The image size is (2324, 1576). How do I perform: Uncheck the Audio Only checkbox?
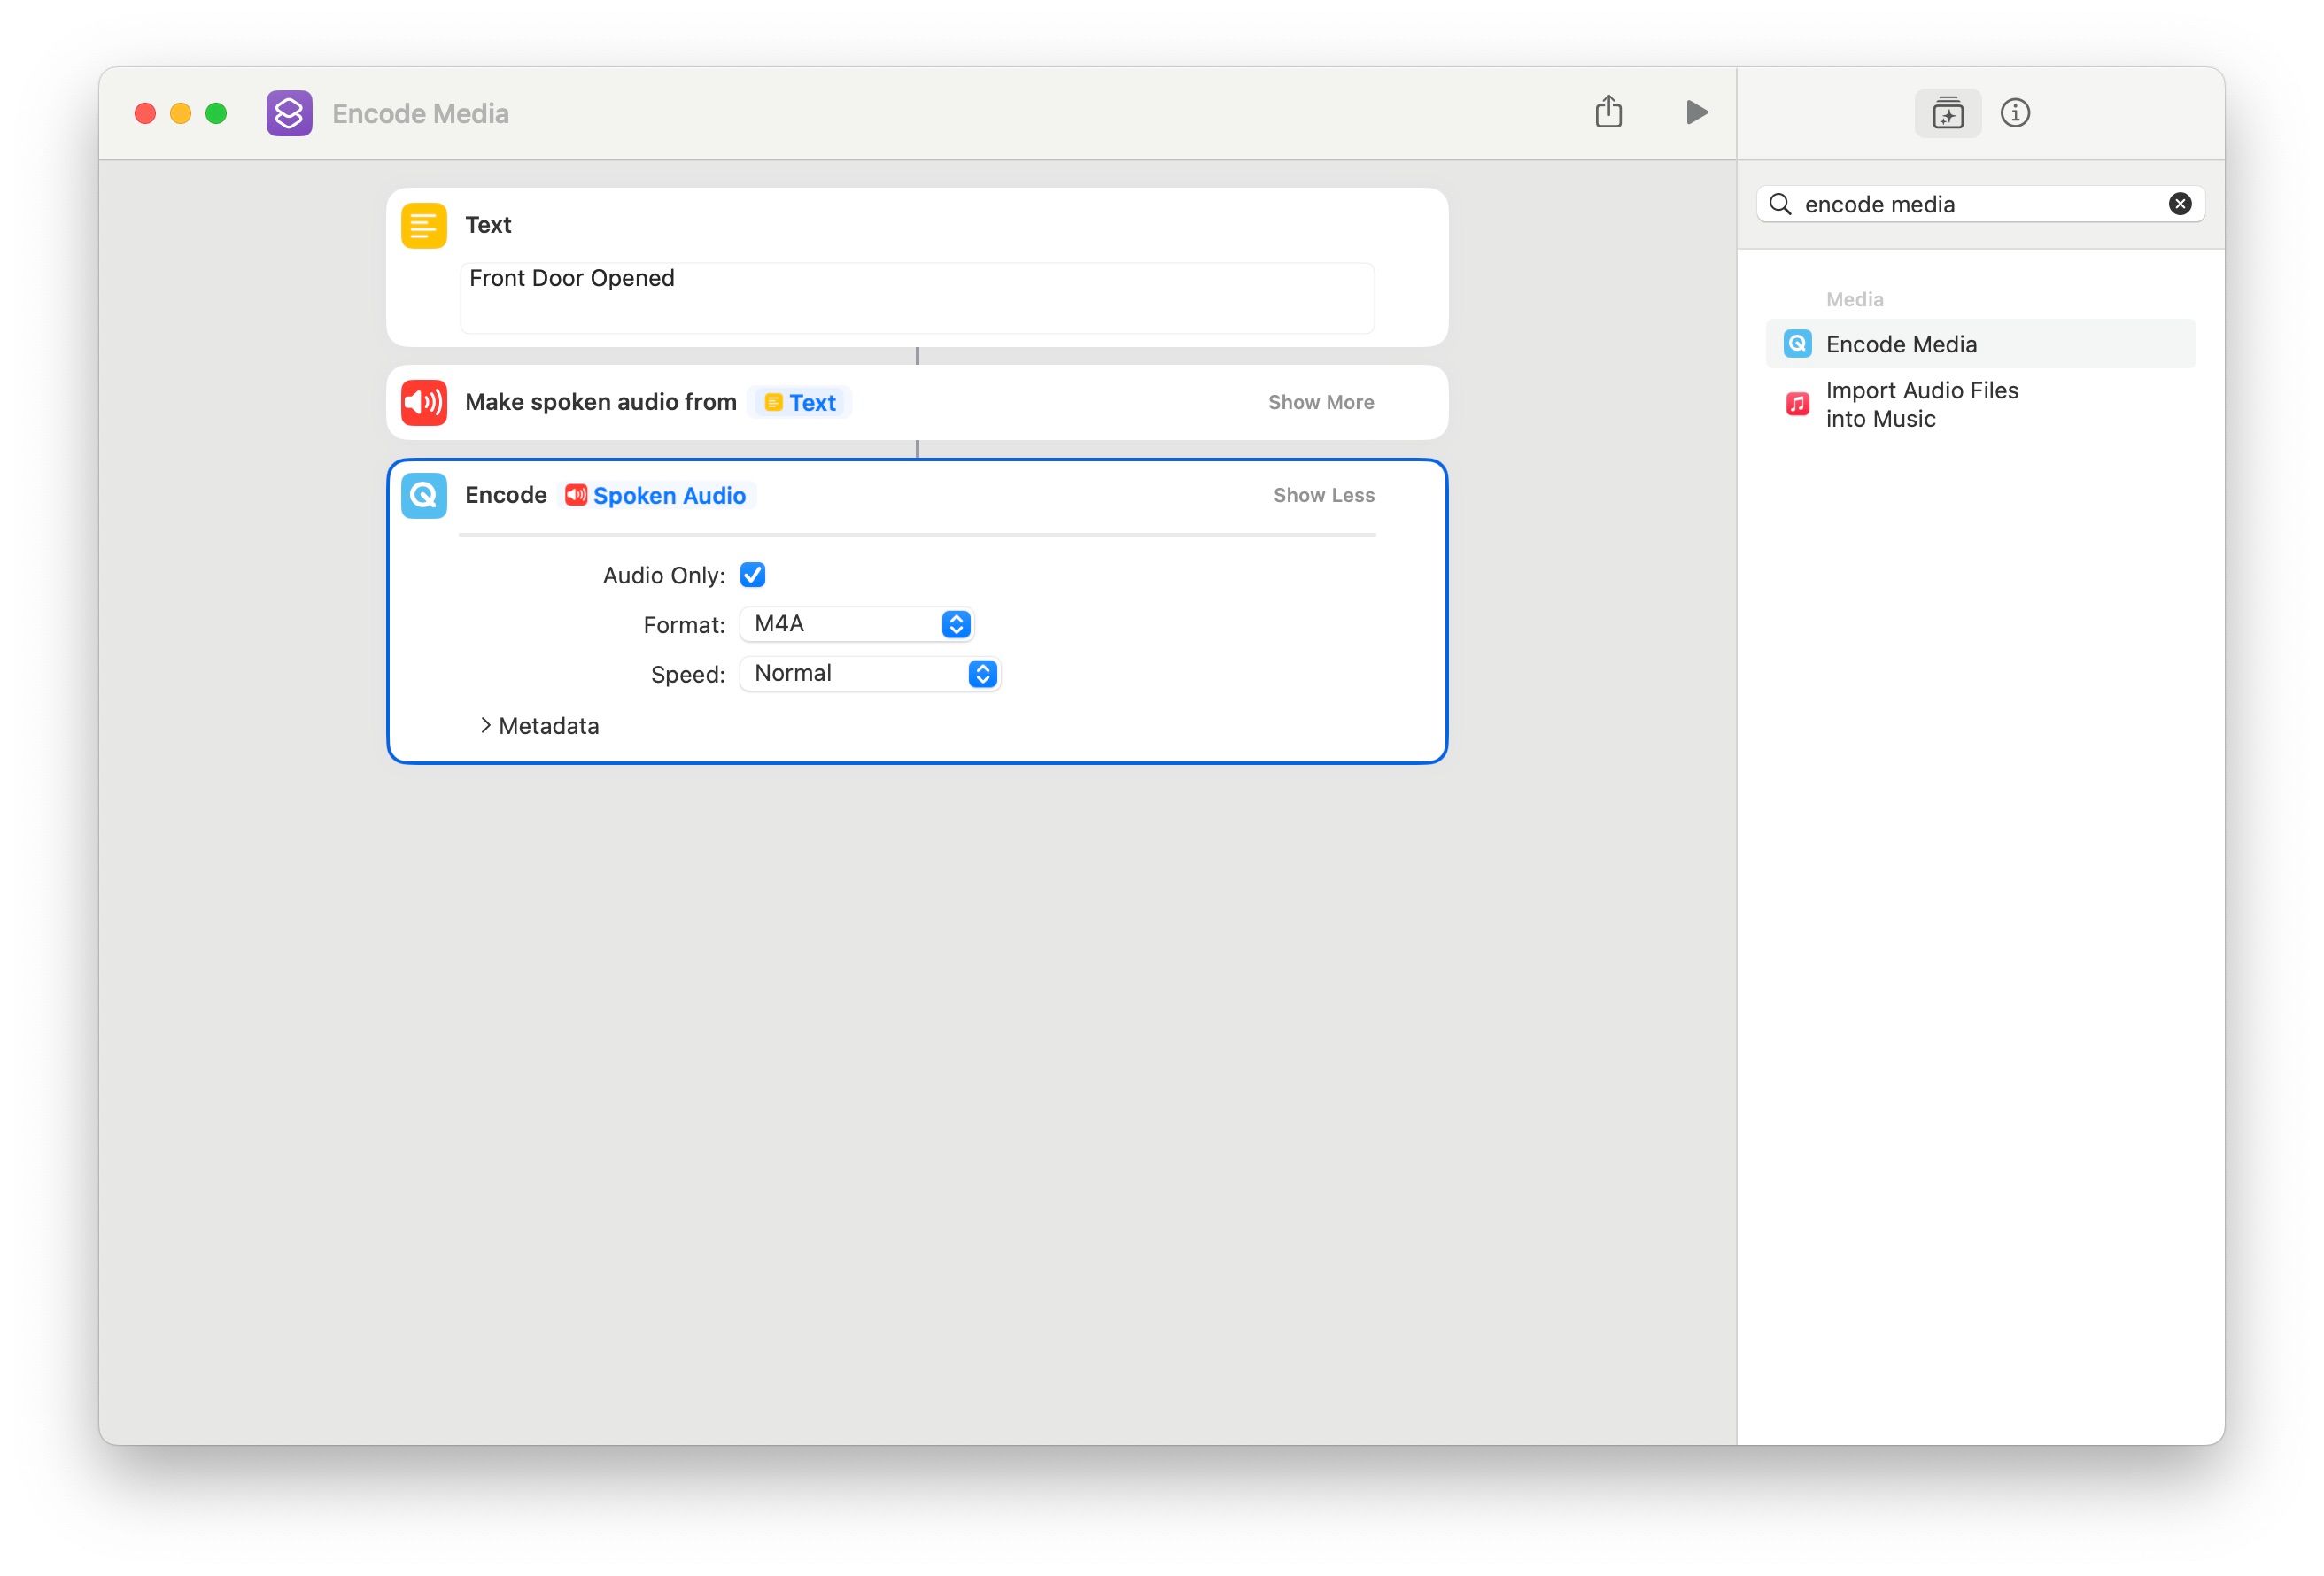click(753, 574)
